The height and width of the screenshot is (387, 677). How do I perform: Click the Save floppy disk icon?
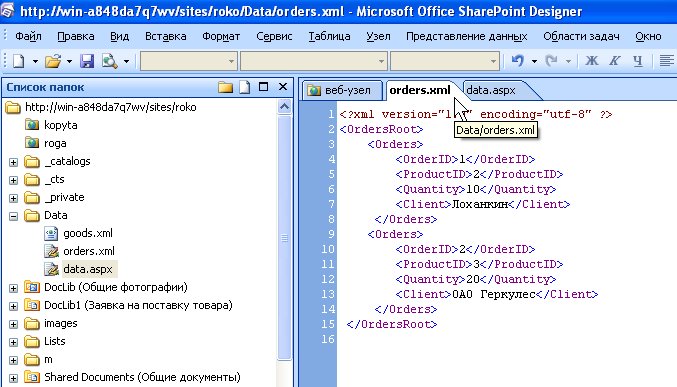87,61
